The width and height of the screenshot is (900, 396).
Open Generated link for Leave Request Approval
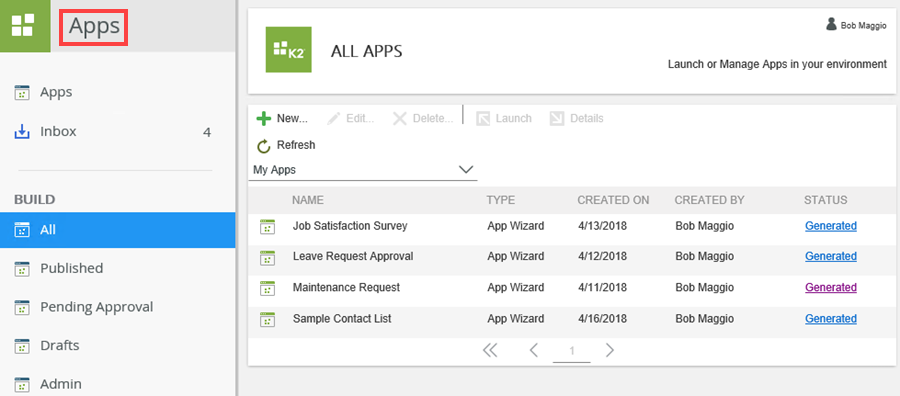click(831, 257)
